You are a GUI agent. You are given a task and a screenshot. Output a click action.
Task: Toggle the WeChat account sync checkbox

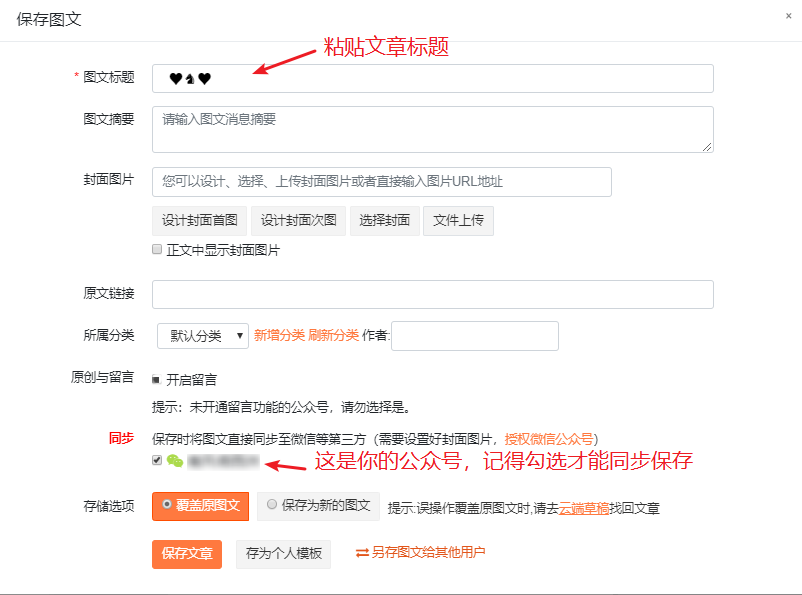[x=157, y=460]
